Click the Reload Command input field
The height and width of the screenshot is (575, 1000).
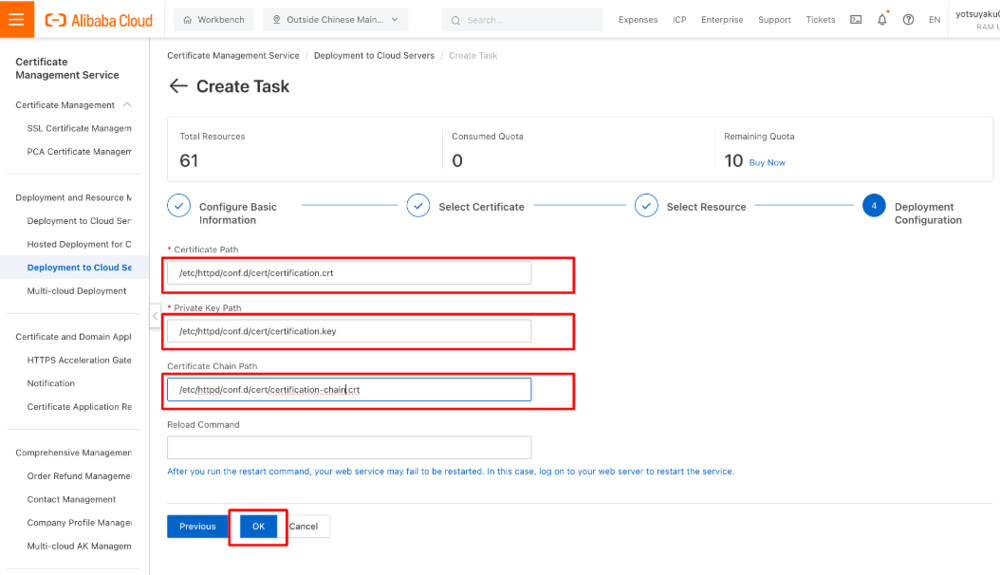(x=349, y=448)
